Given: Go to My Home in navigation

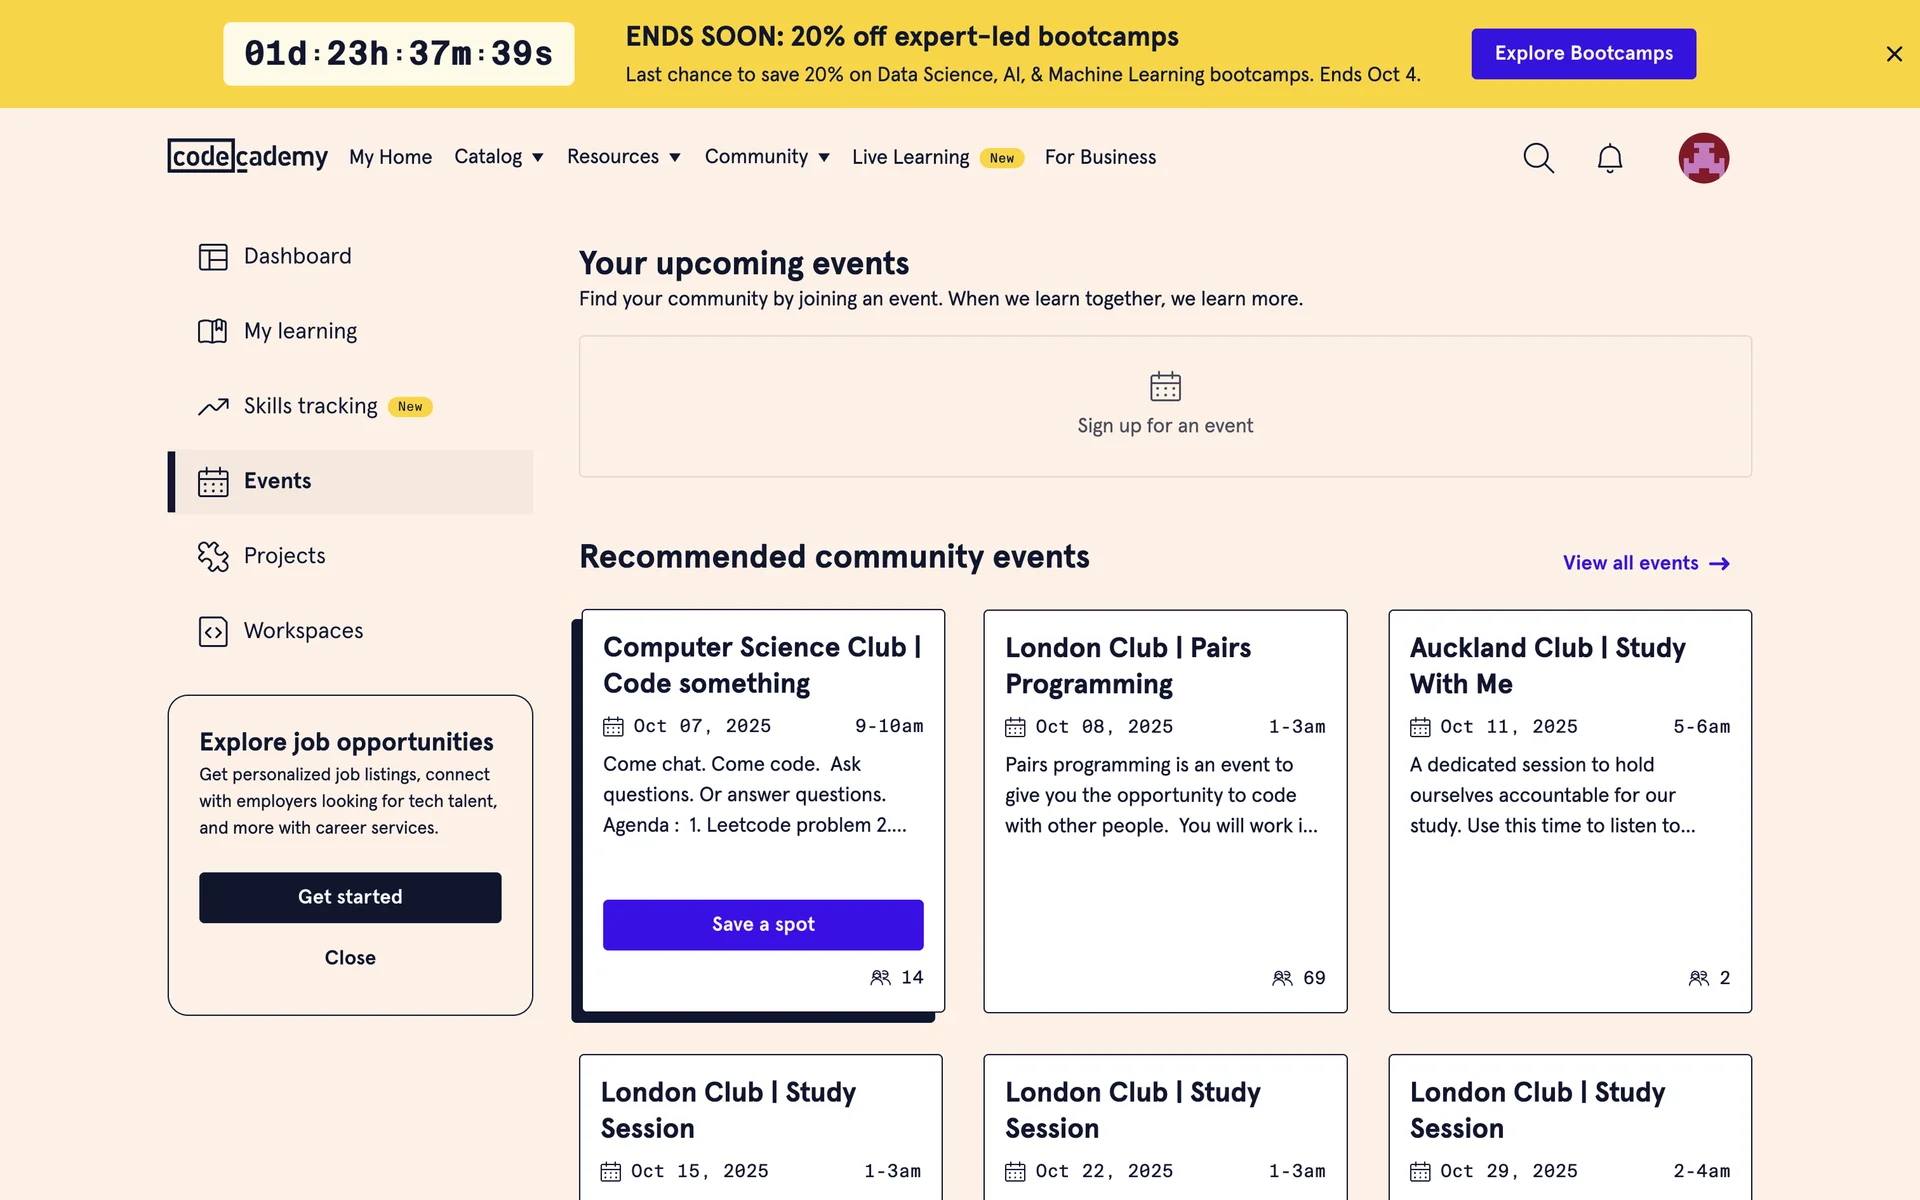Looking at the screenshot, I should 390,157.
